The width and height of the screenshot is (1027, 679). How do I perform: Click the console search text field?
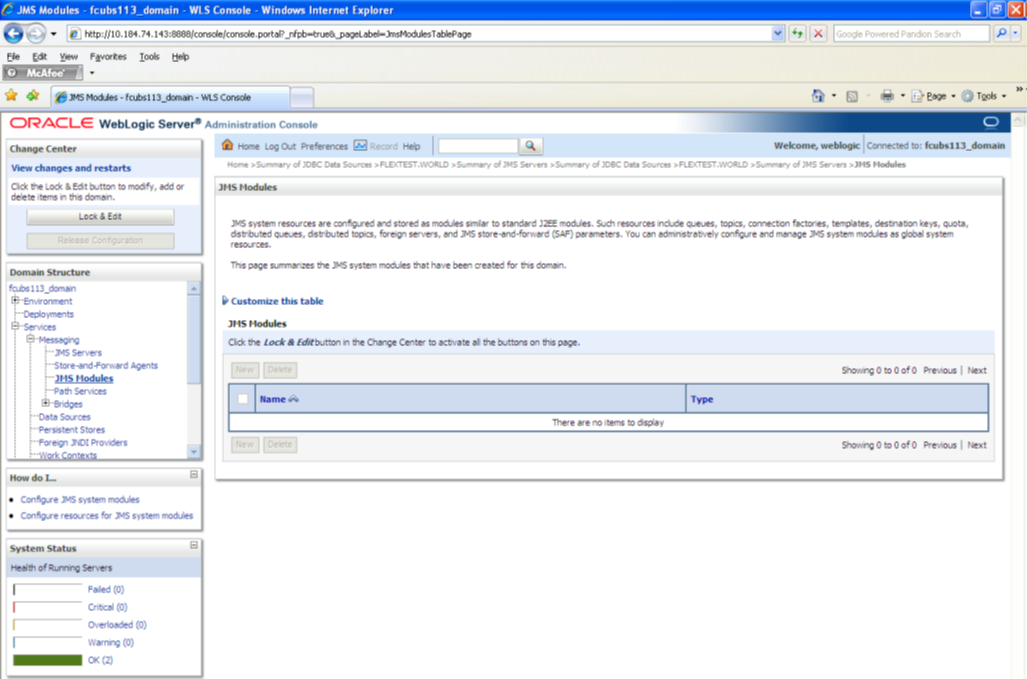[x=478, y=146]
